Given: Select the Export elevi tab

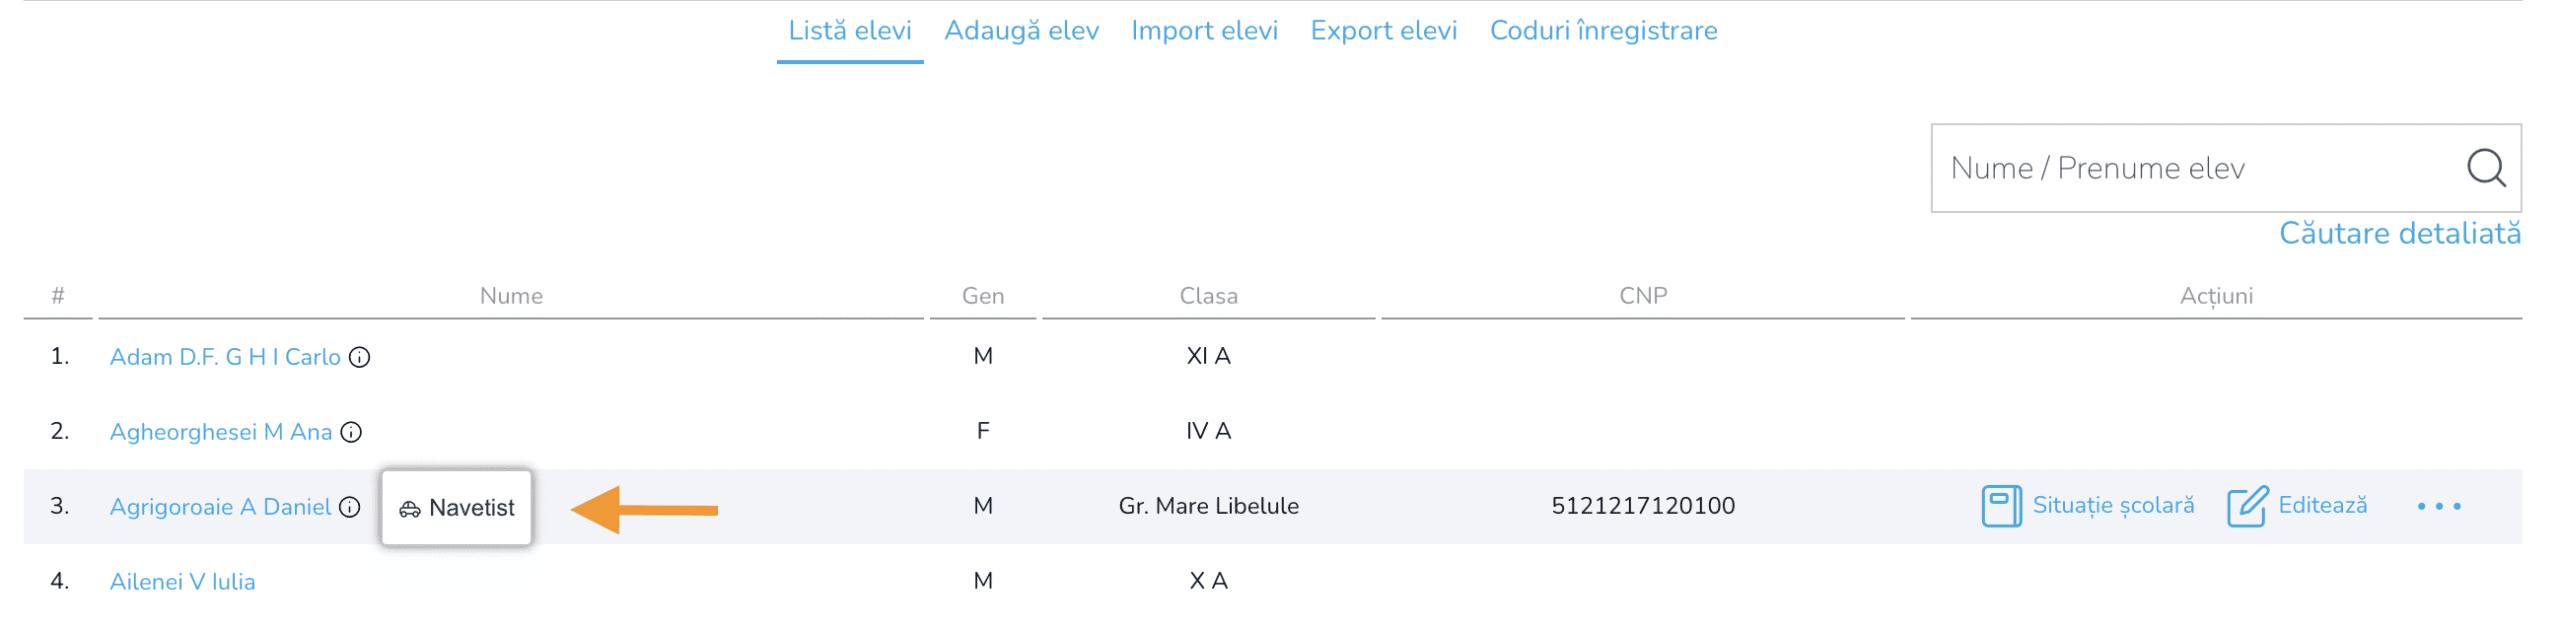Looking at the screenshot, I should click(1383, 31).
